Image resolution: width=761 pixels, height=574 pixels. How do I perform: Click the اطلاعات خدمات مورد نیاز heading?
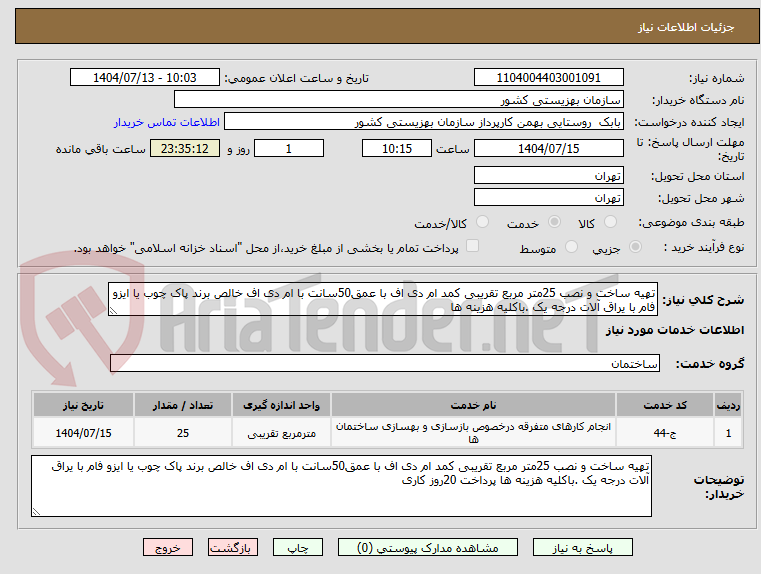coord(675,330)
